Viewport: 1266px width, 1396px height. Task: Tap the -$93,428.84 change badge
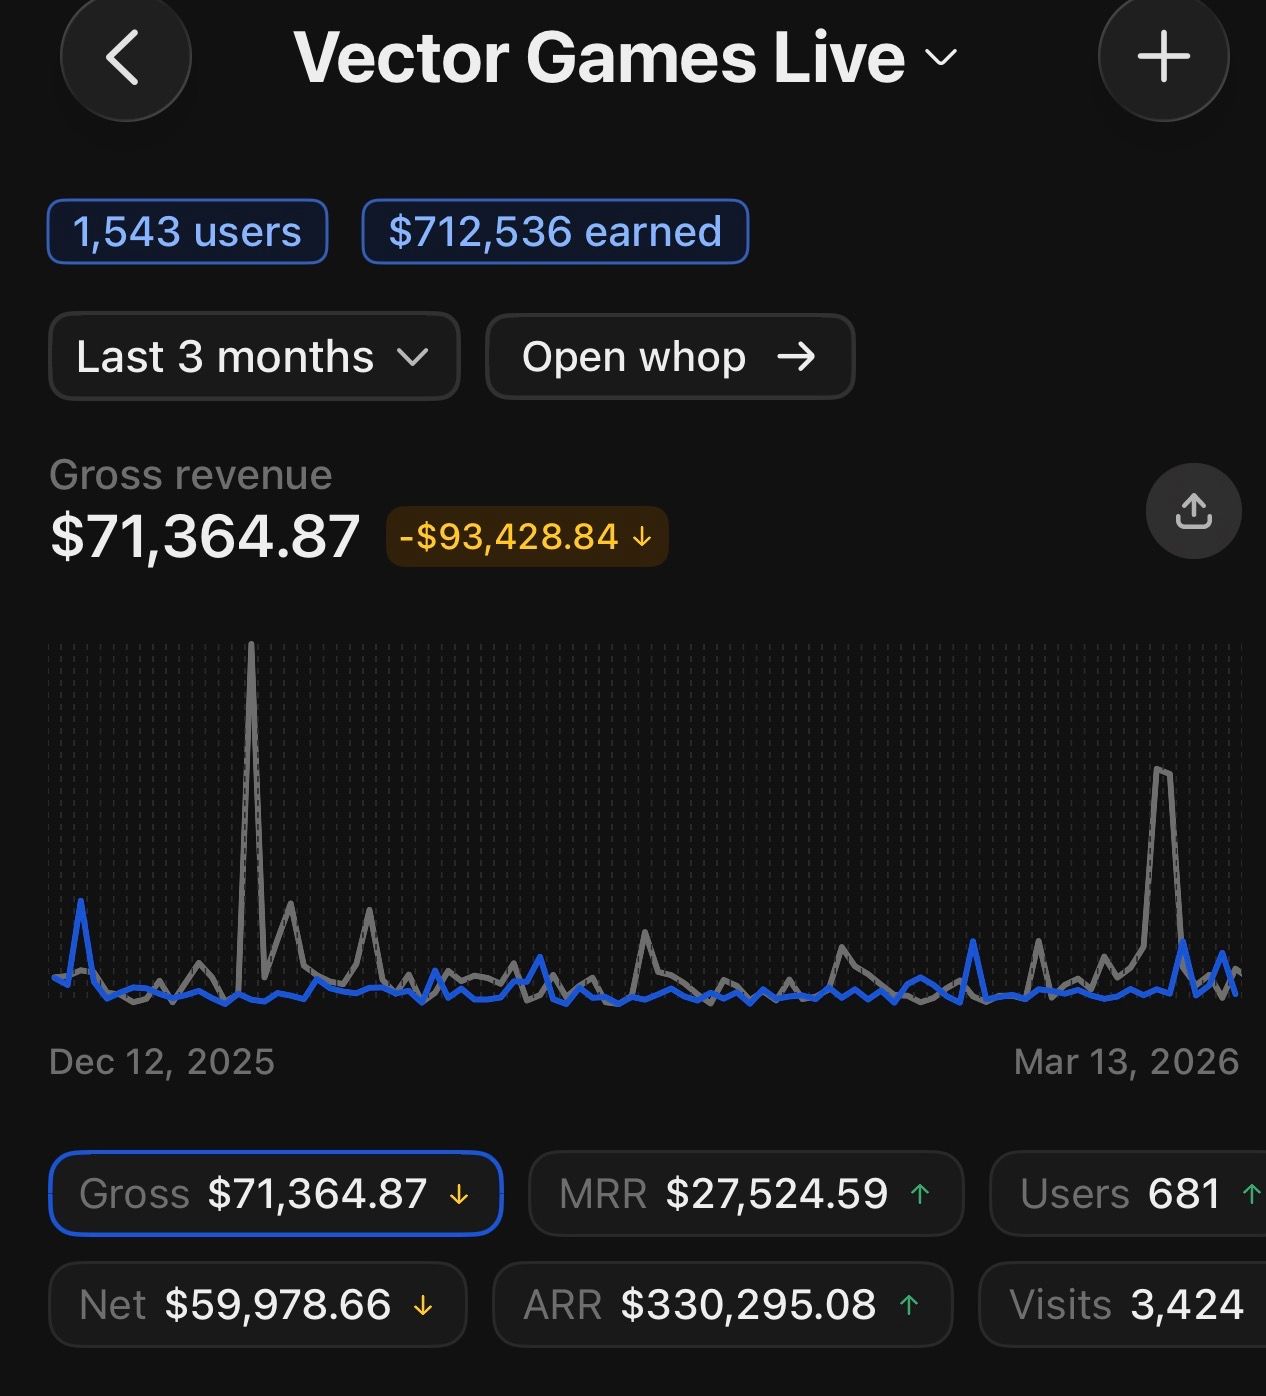pos(527,537)
